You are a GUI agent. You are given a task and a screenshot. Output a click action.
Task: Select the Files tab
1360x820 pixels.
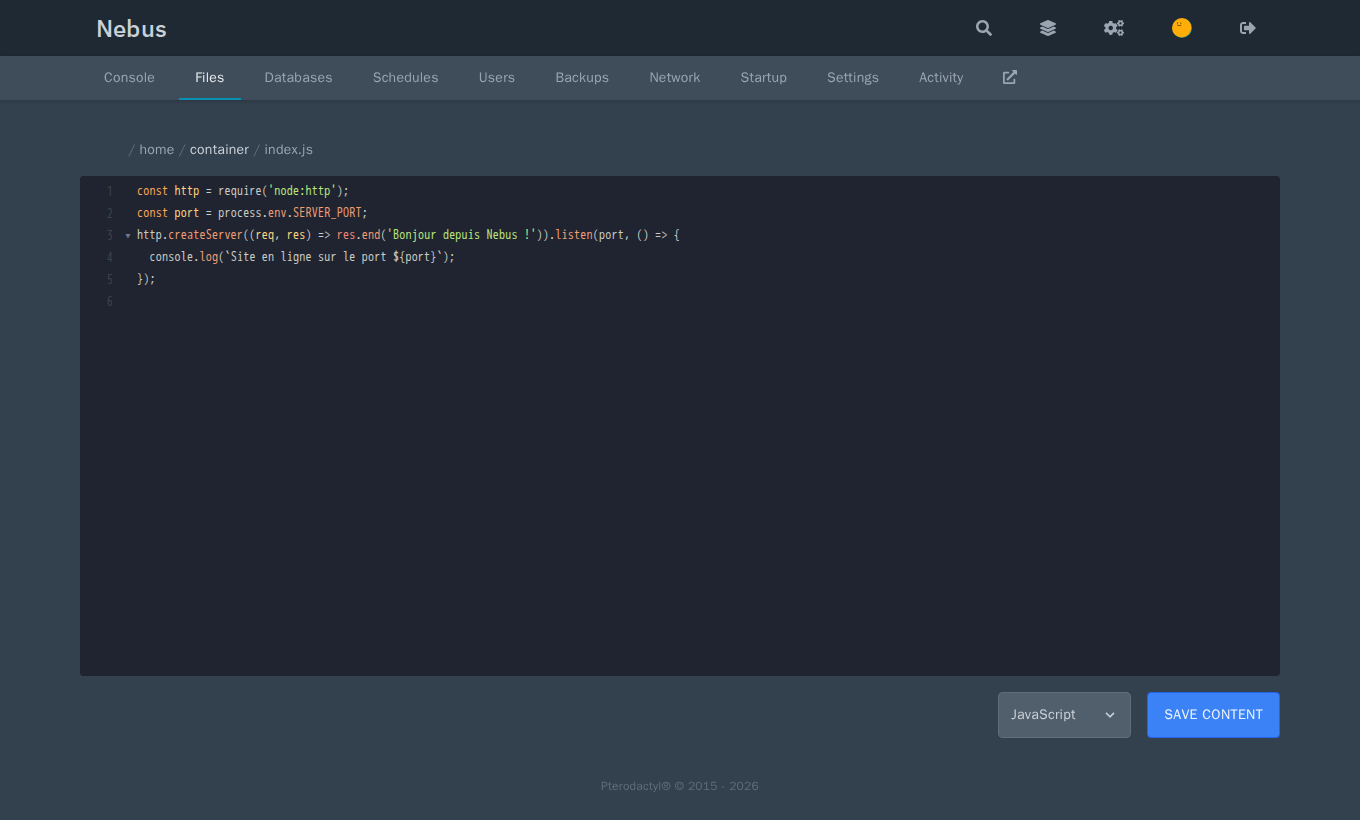(x=210, y=78)
